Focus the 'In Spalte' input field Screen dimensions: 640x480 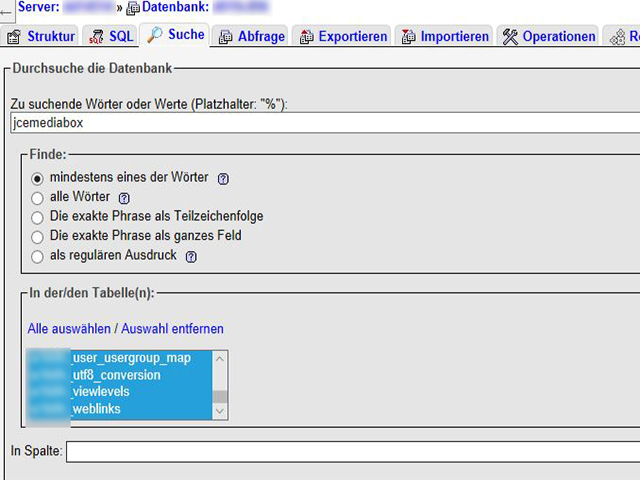click(x=353, y=451)
